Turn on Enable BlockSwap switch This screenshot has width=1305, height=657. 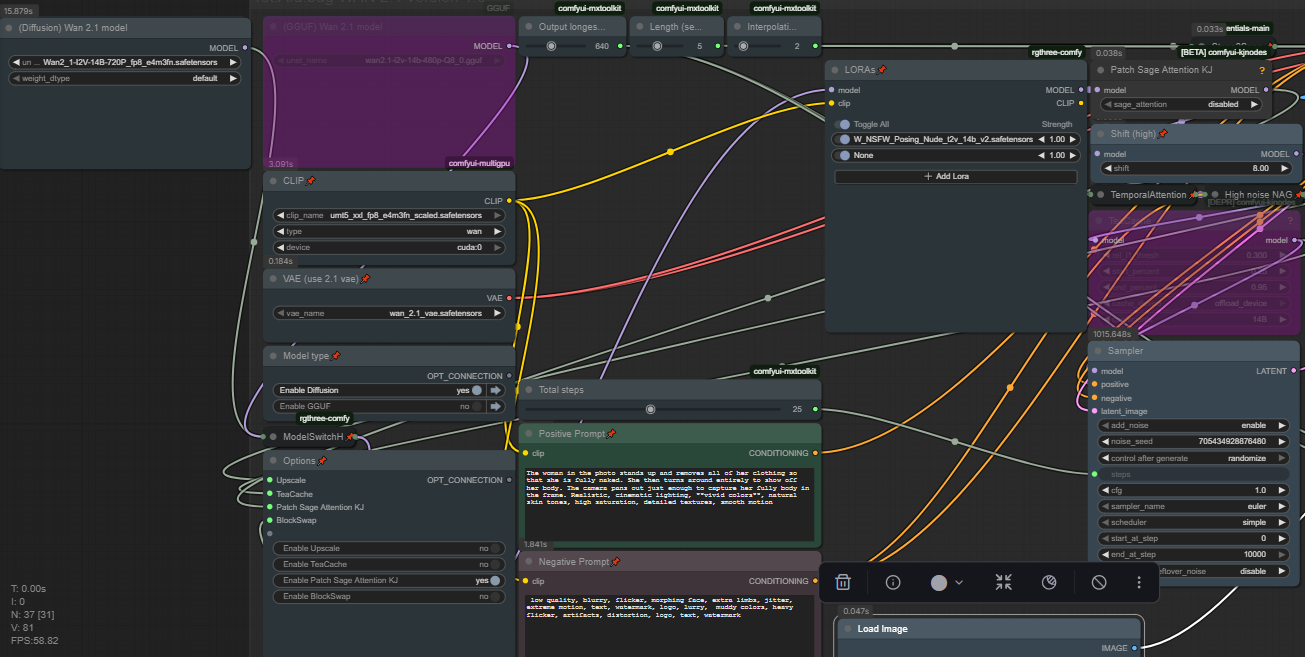pyautogui.click(x=496, y=596)
